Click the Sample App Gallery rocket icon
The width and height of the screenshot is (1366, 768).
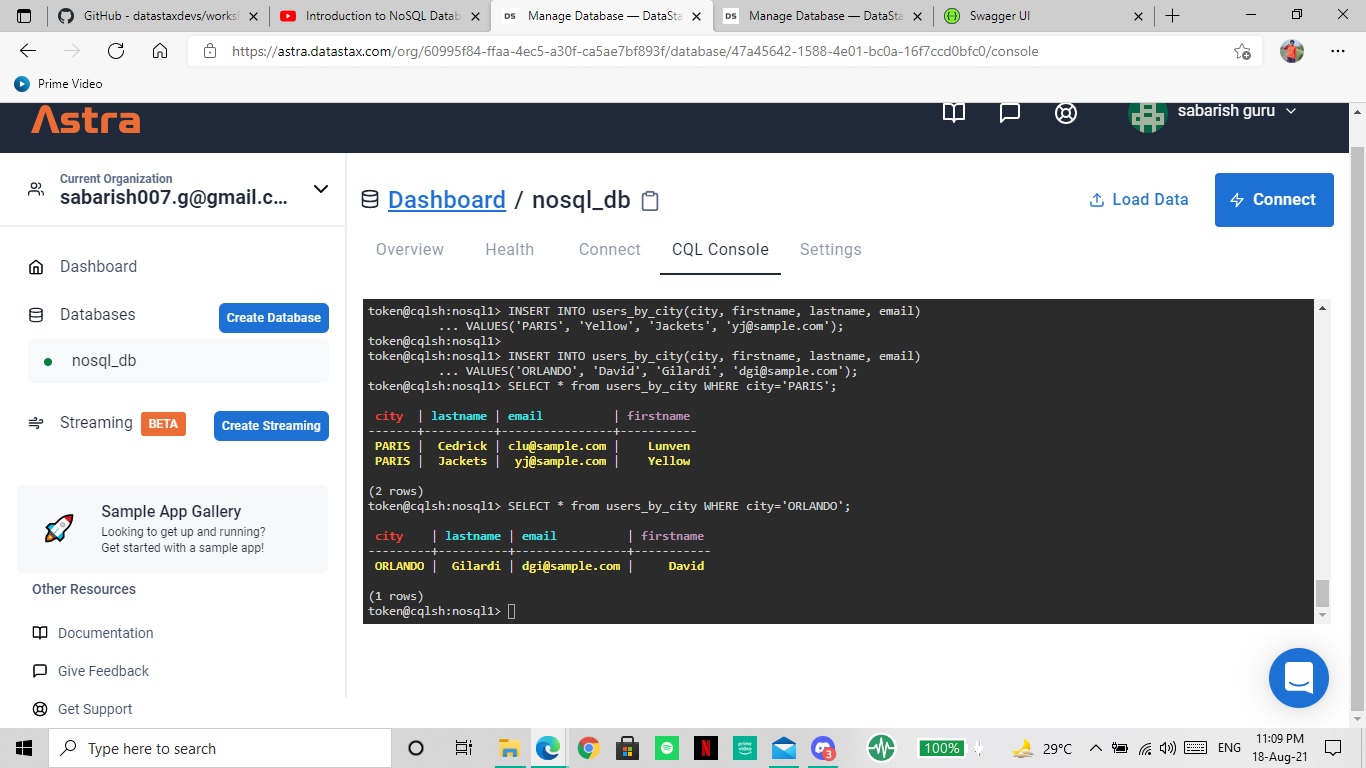click(x=58, y=528)
